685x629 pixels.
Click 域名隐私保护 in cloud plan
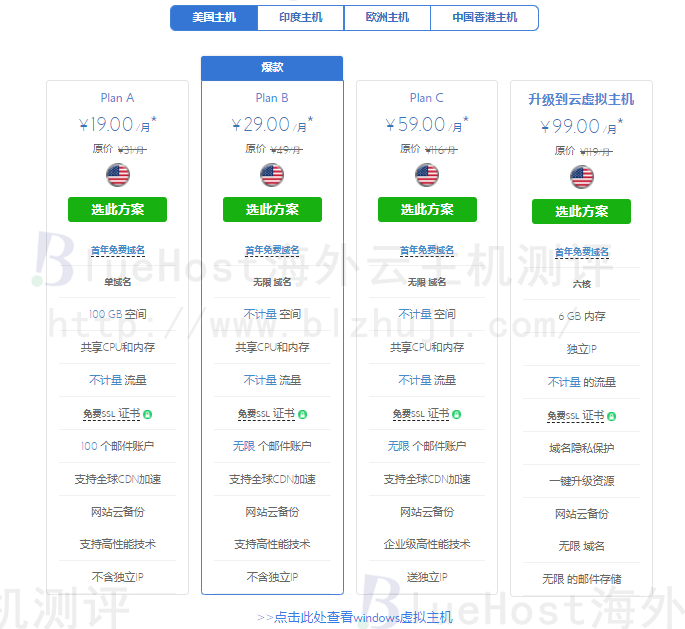click(581, 448)
